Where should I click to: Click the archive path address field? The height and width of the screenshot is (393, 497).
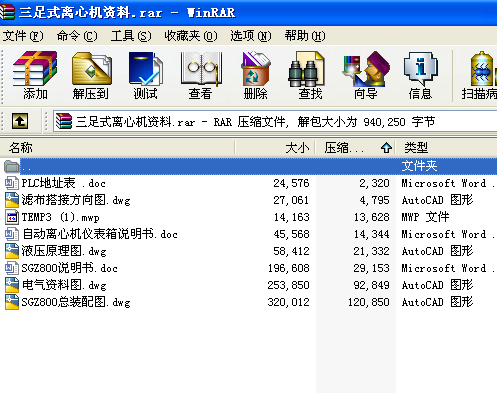(x=275, y=121)
